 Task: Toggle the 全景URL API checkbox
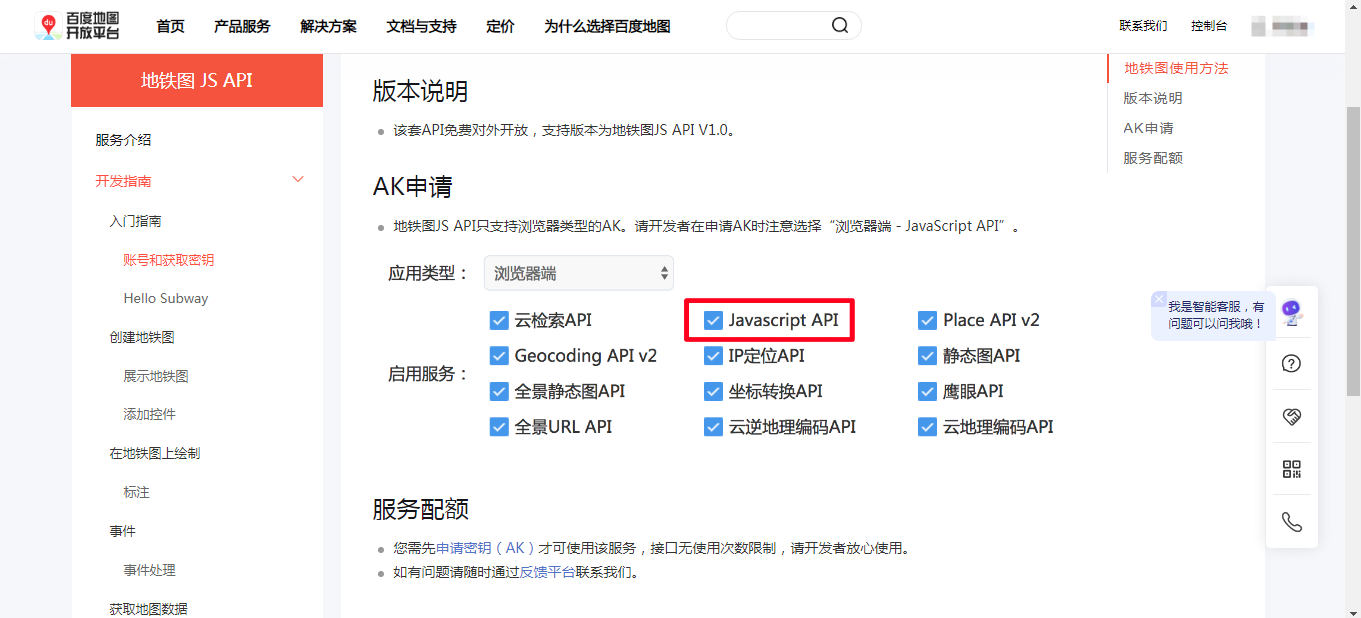[x=499, y=427]
